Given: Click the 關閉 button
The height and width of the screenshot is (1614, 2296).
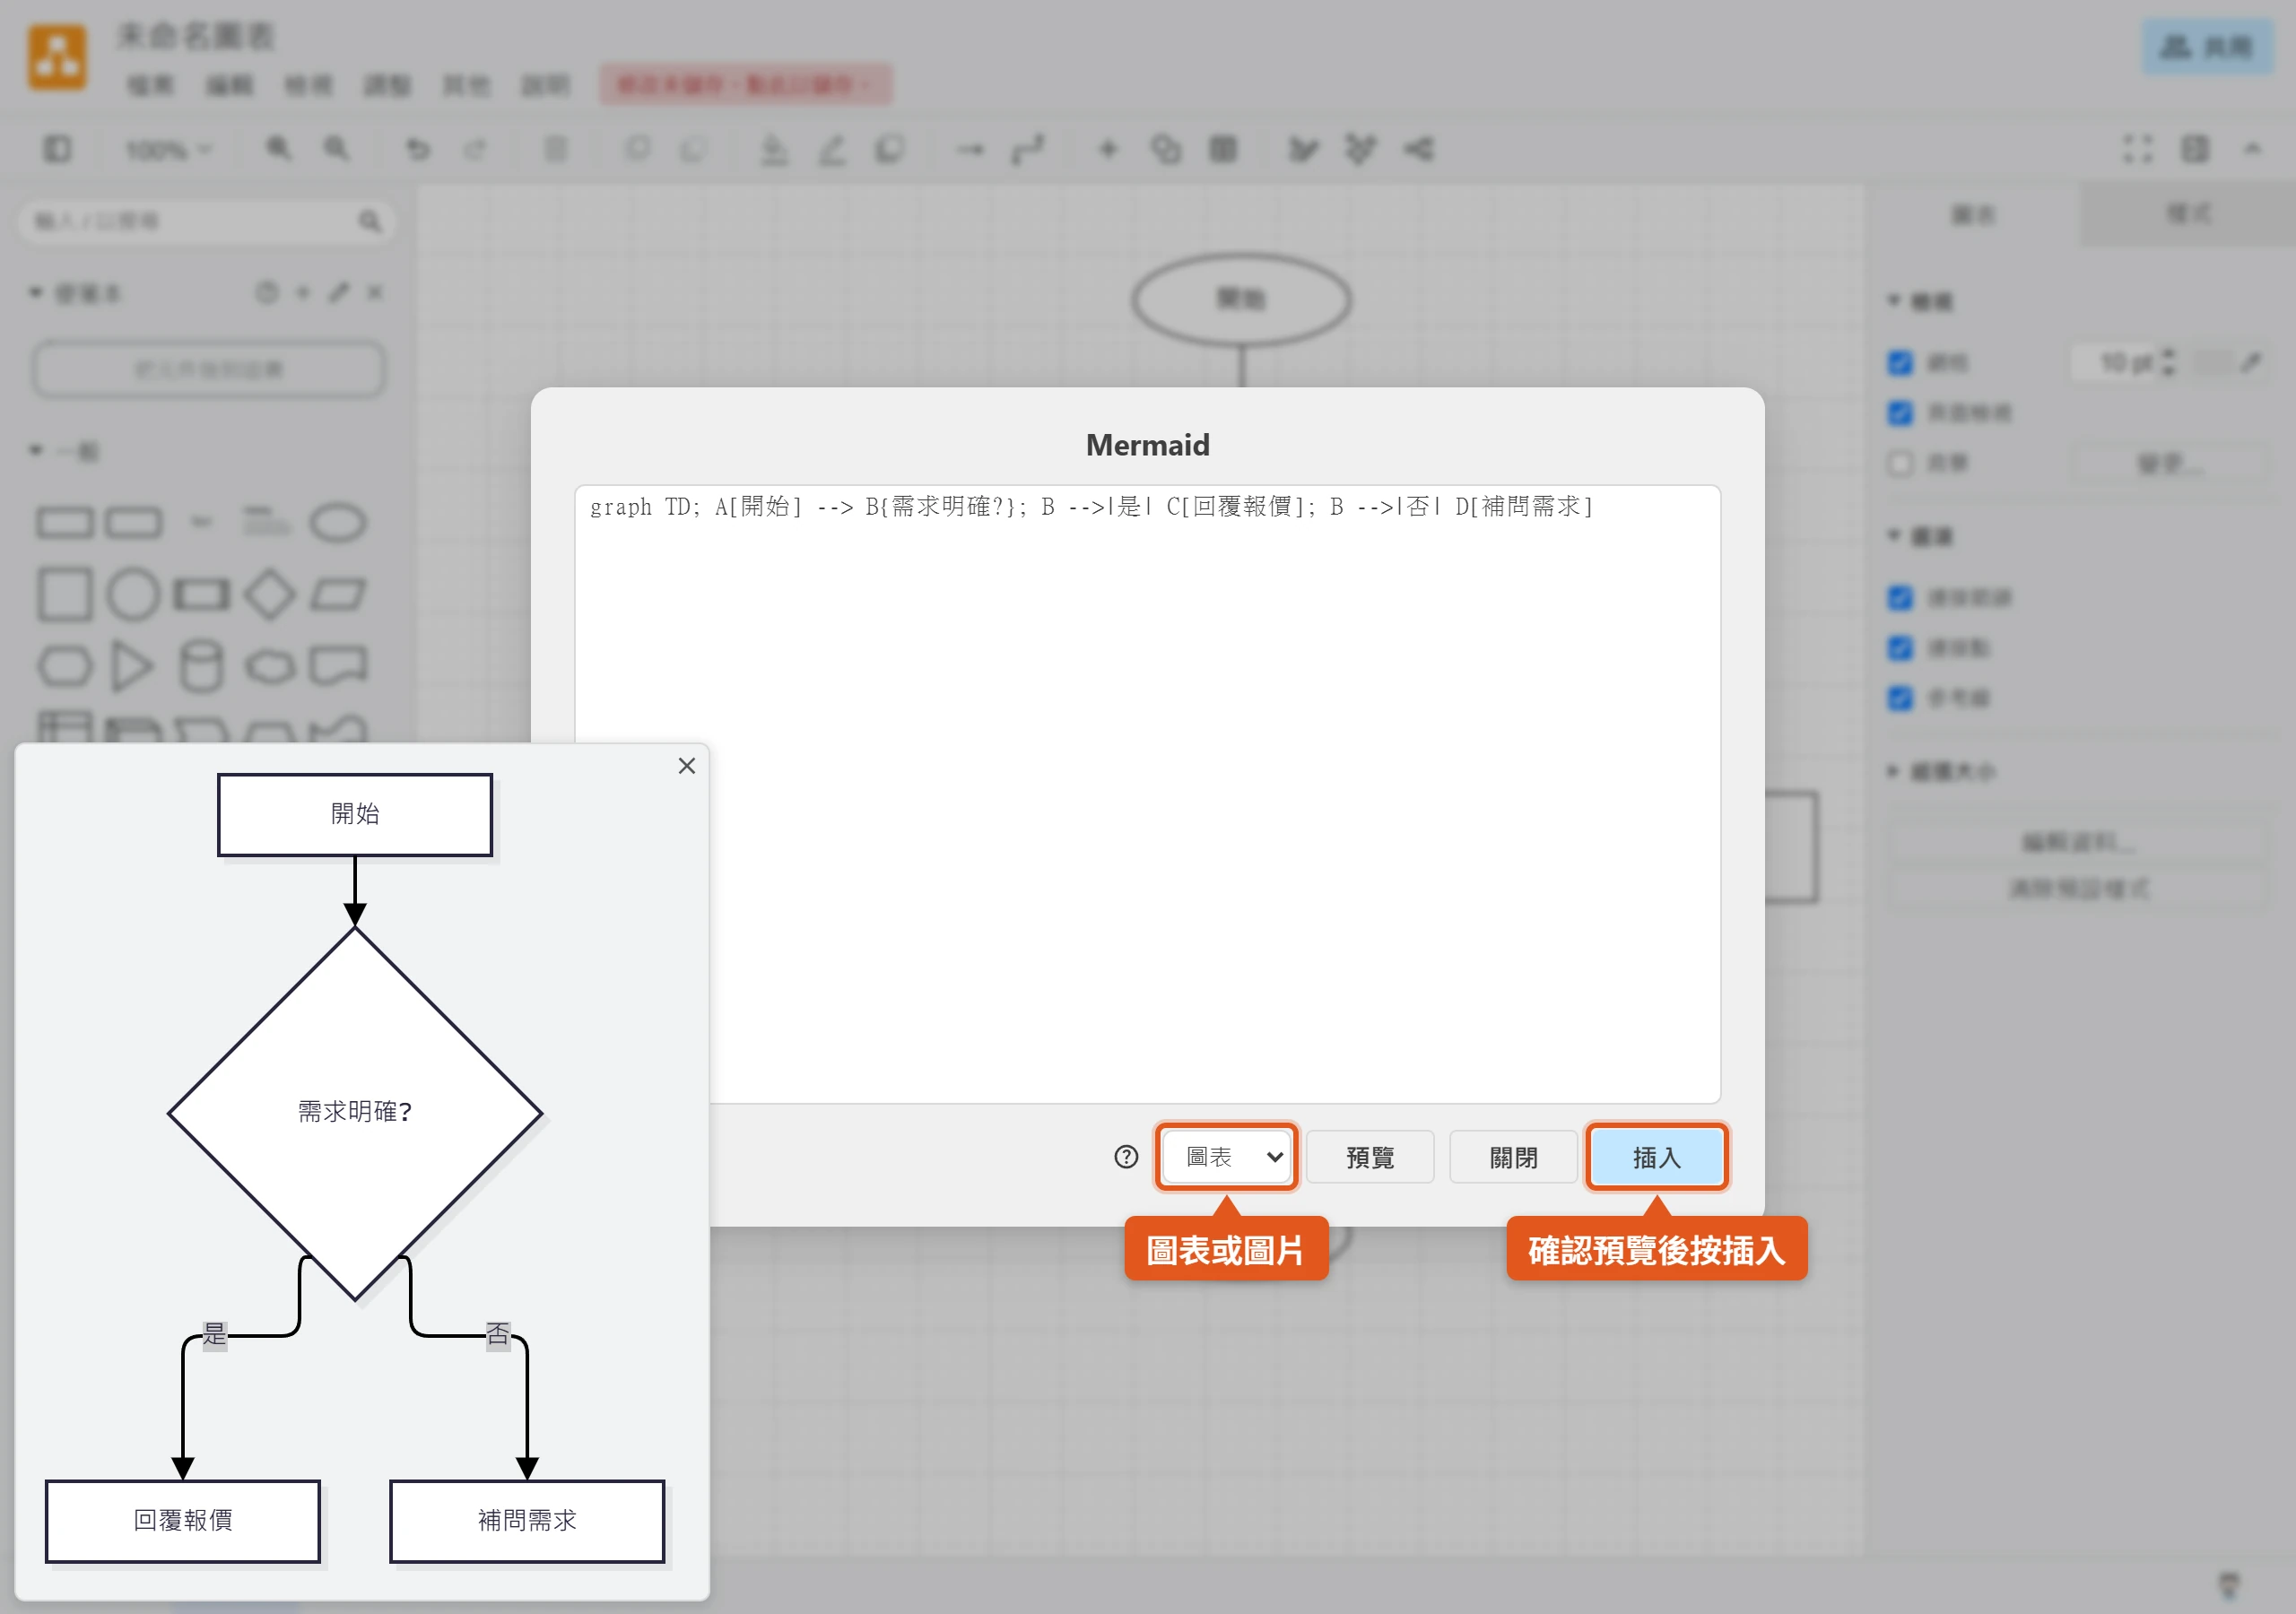Looking at the screenshot, I should pos(1513,1157).
